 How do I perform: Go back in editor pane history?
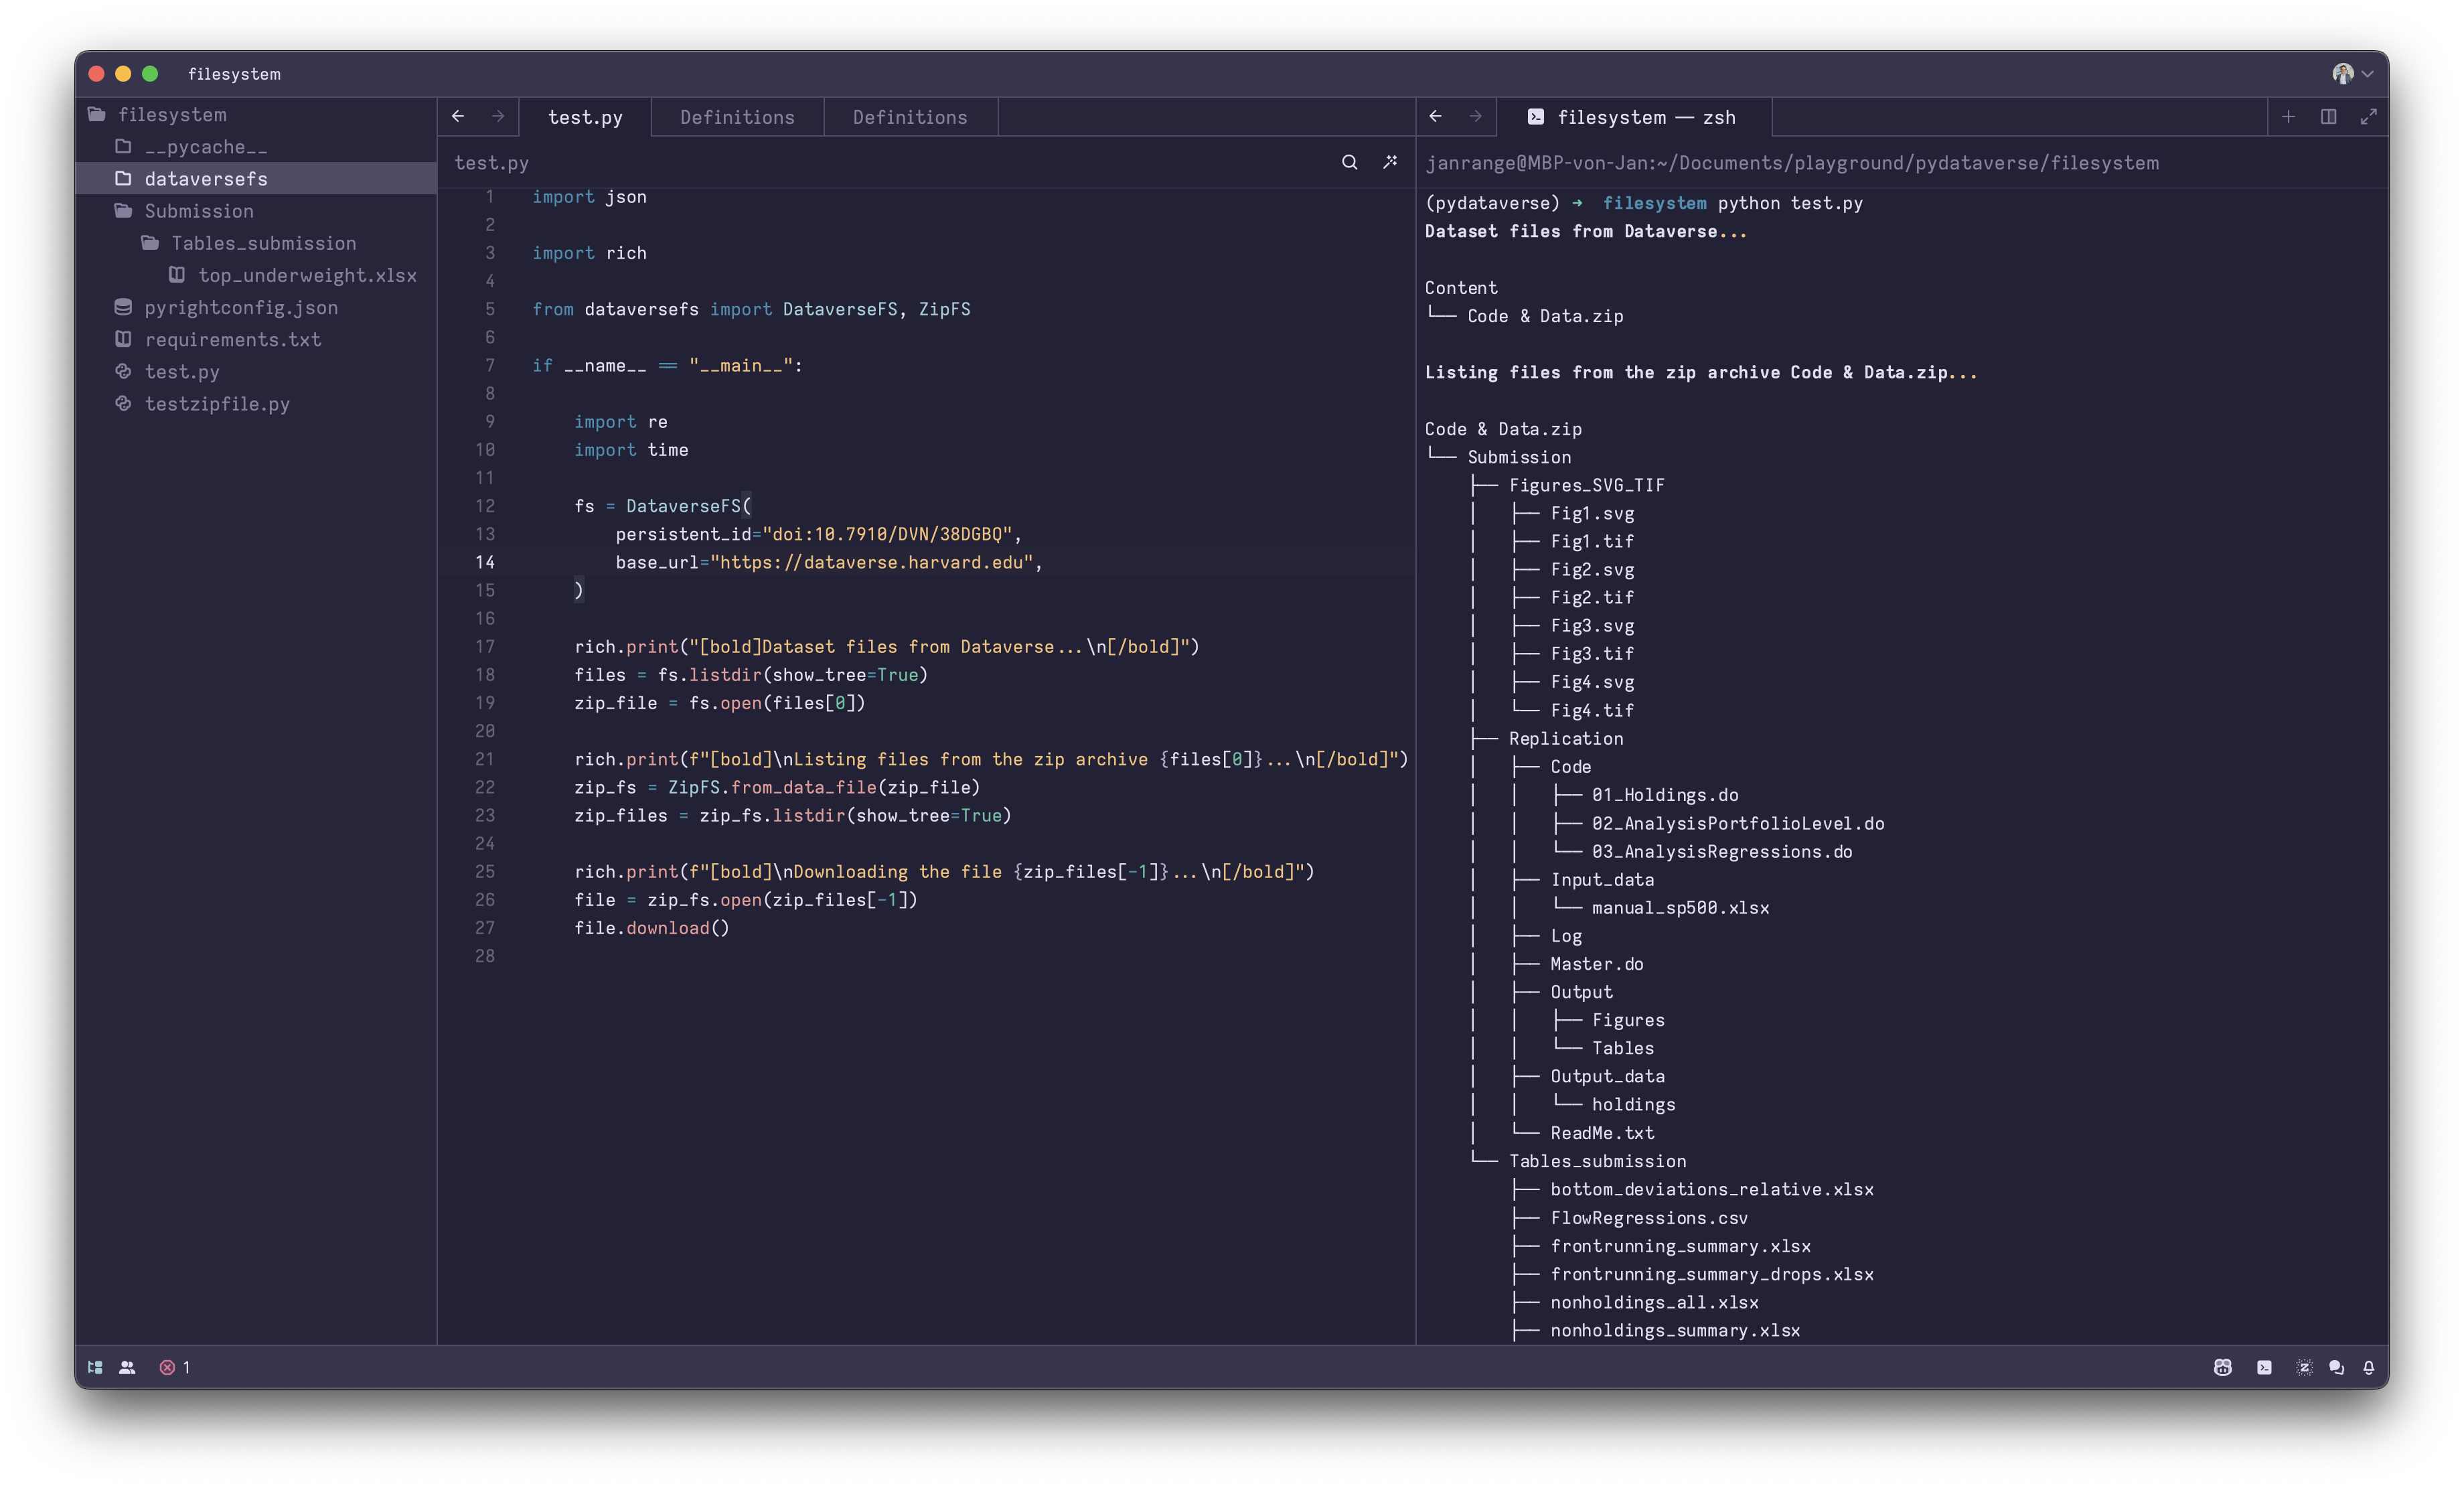point(458,117)
